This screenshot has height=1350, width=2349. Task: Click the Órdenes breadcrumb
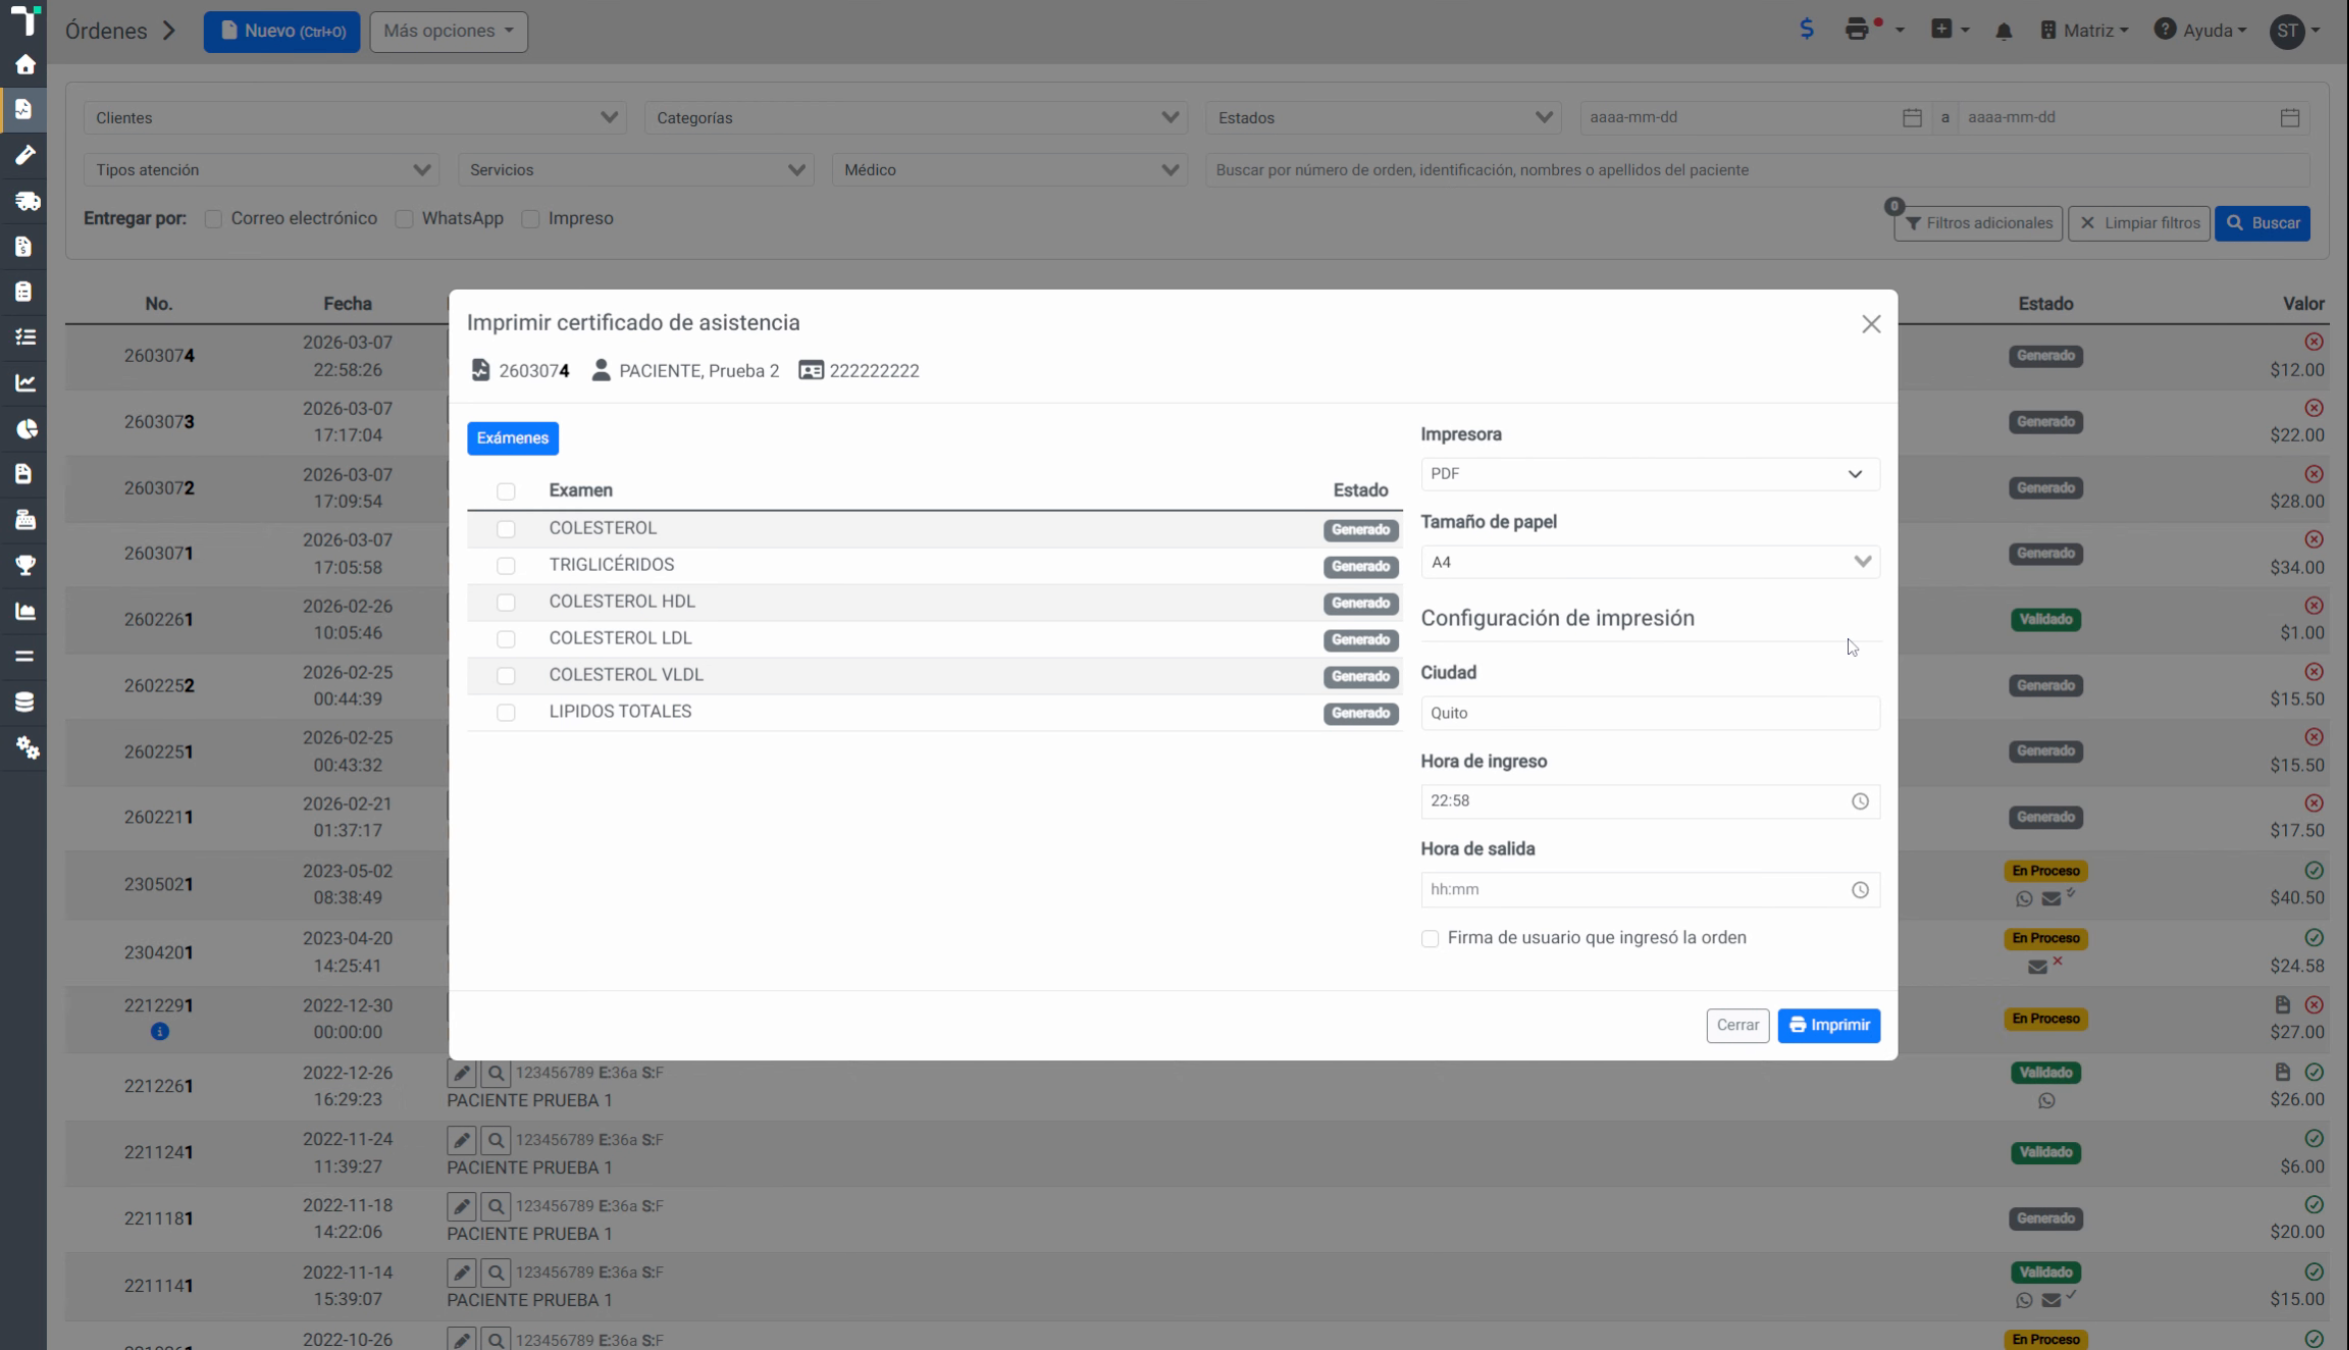[106, 31]
